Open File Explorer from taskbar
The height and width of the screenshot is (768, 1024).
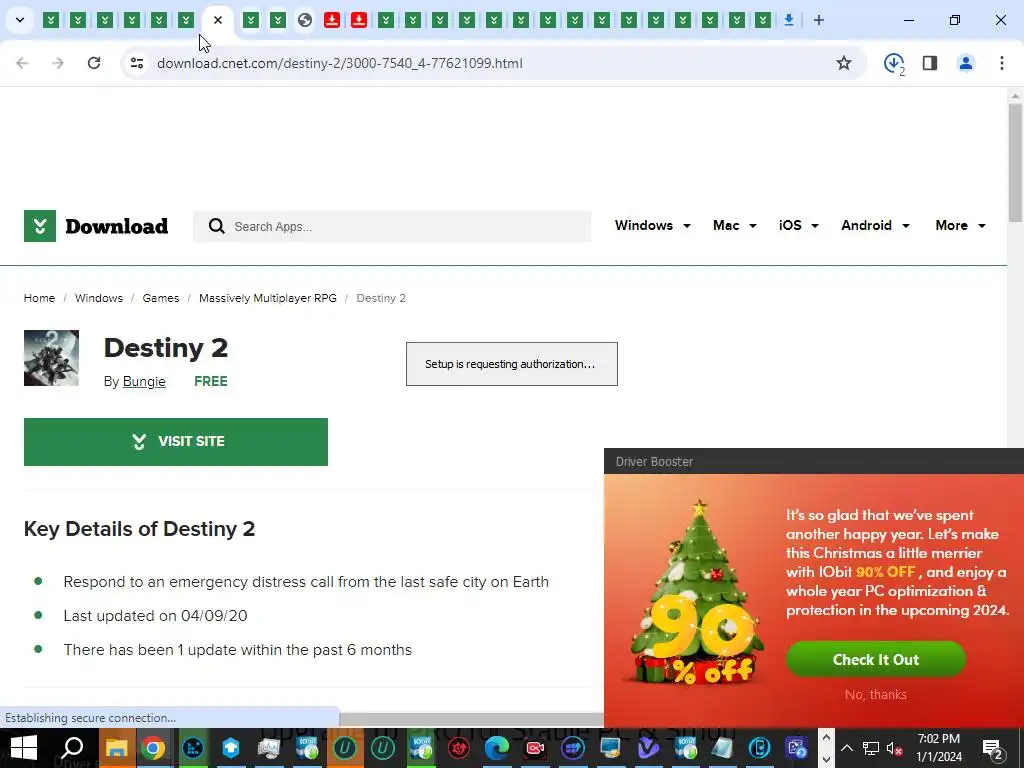point(116,748)
